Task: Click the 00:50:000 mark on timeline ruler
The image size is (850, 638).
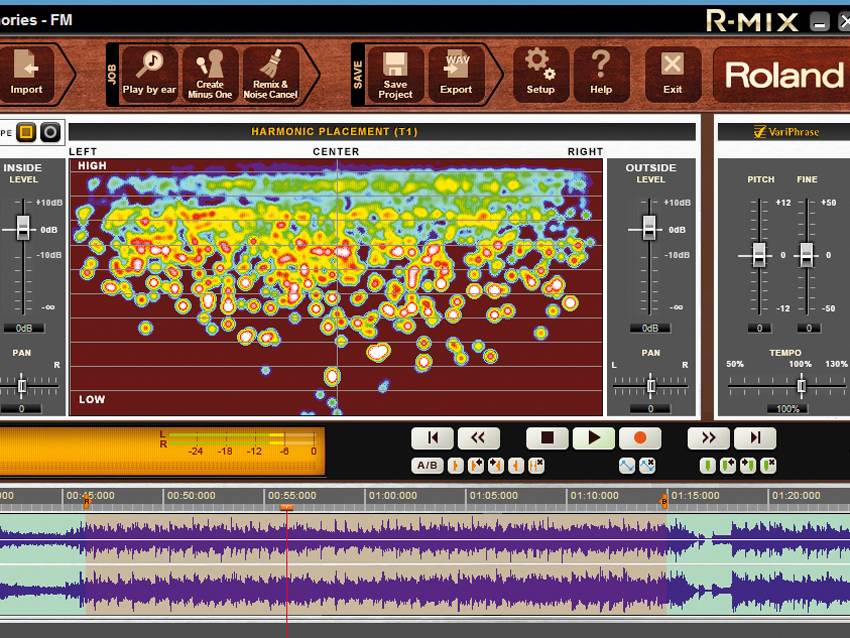Action: tap(191, 495)
